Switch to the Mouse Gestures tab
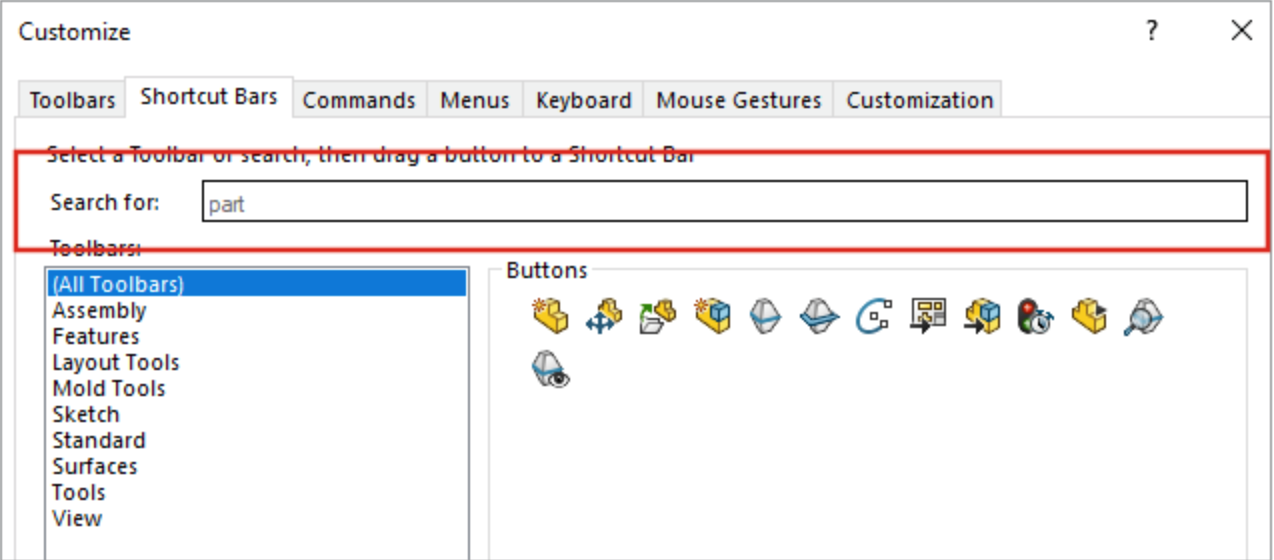 click(739, 100)
